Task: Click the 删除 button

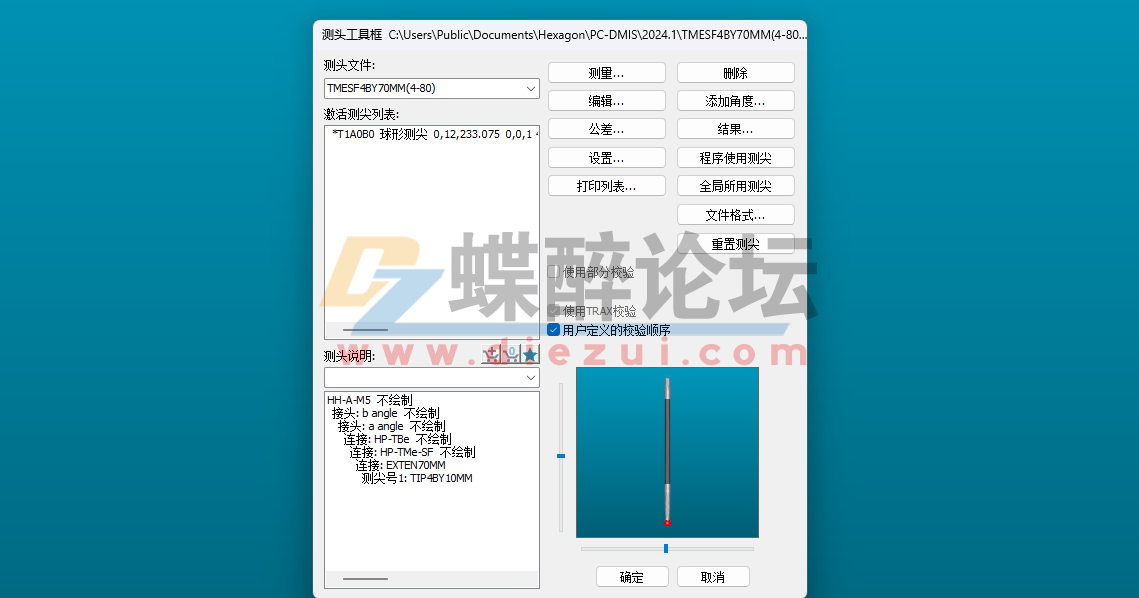Action: (735, 71)
